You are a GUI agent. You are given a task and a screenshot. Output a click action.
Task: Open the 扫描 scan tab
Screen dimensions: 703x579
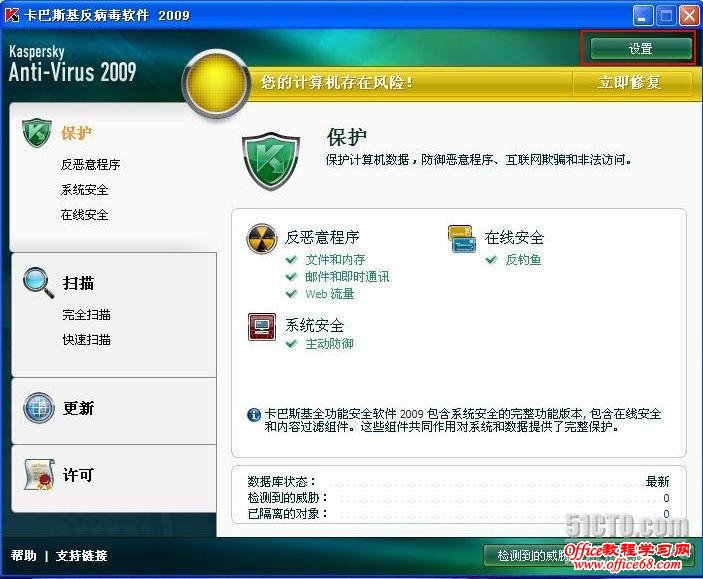coord(78,283)
